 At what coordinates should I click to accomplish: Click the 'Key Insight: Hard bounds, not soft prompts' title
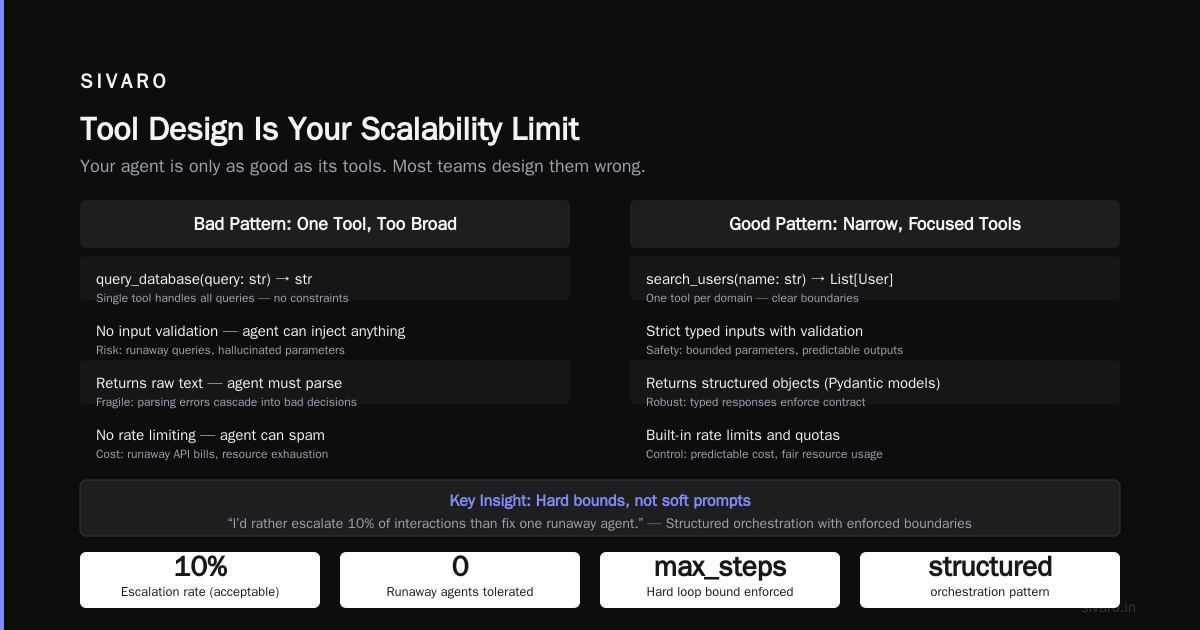[600, 501]
